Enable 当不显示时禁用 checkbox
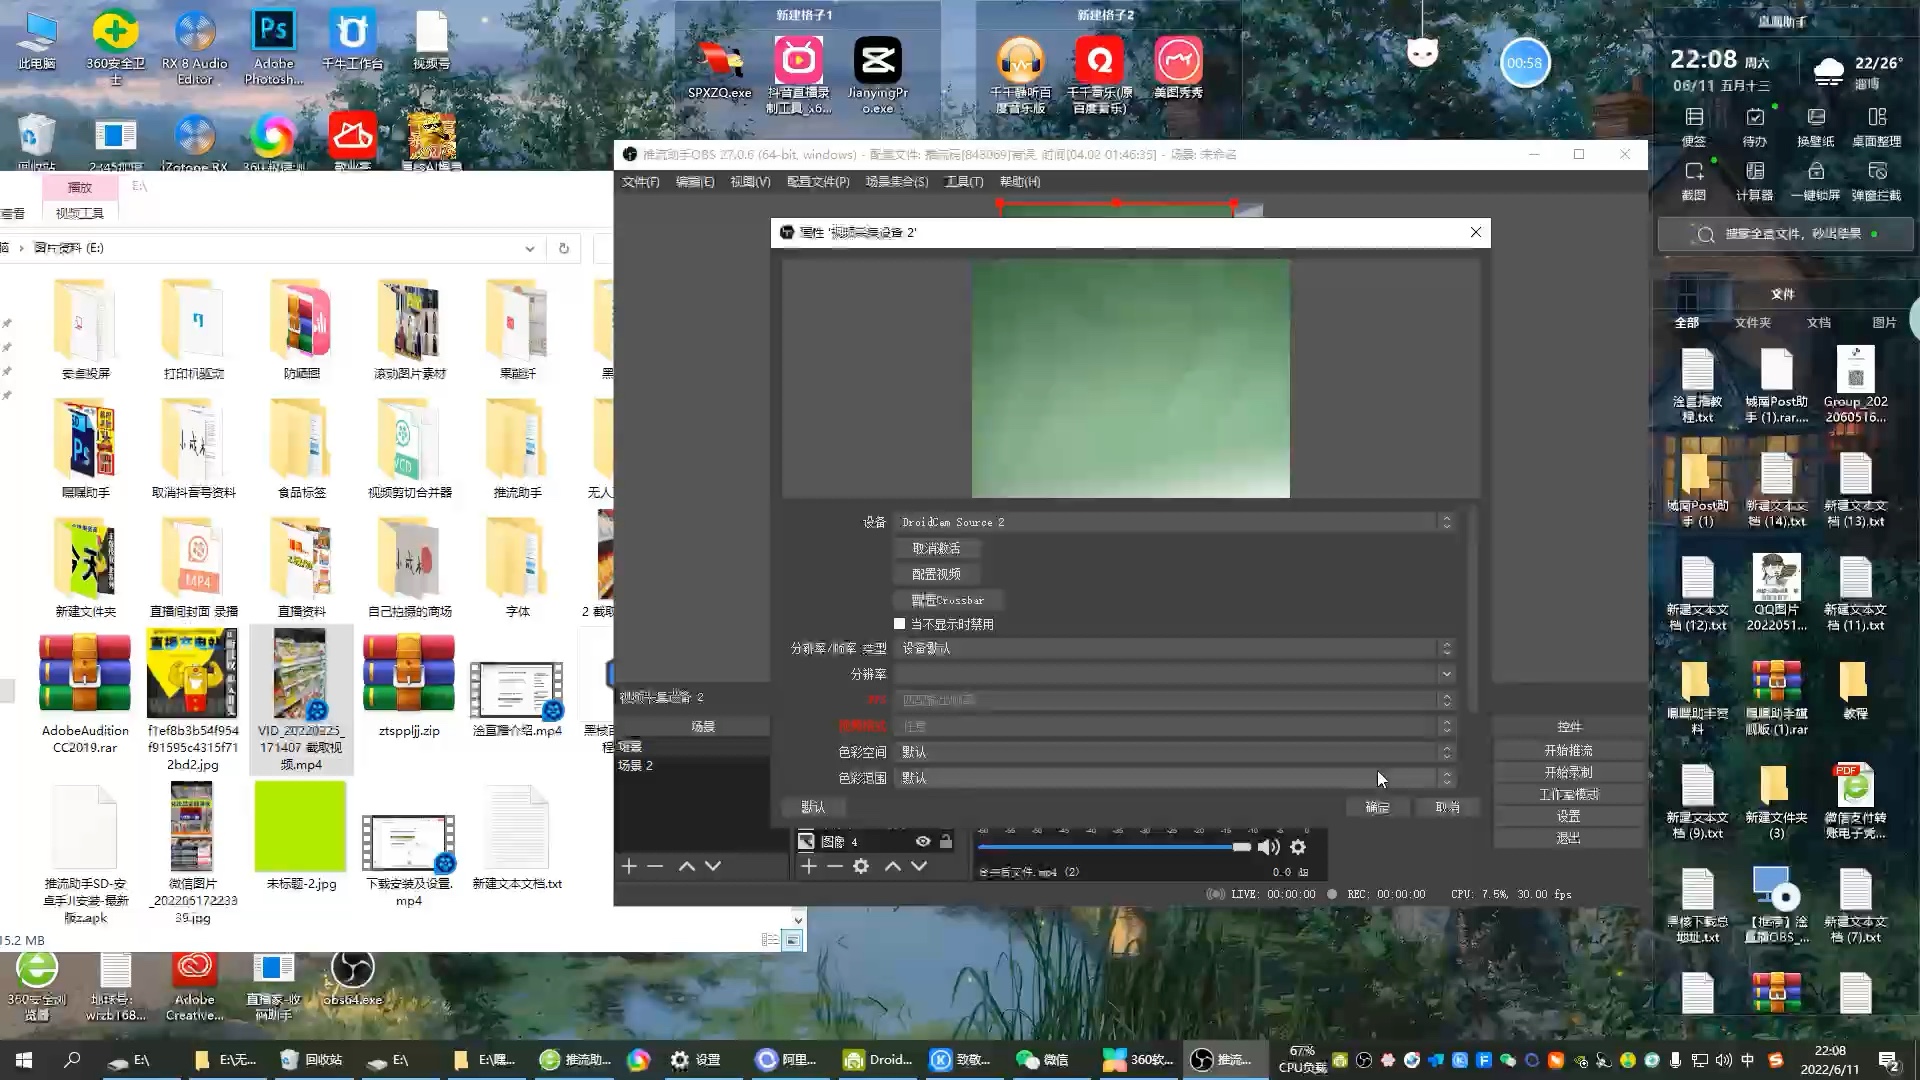Image resolution: width=1920 pixels, height=1080 pixels. click(x=899, y=624)
